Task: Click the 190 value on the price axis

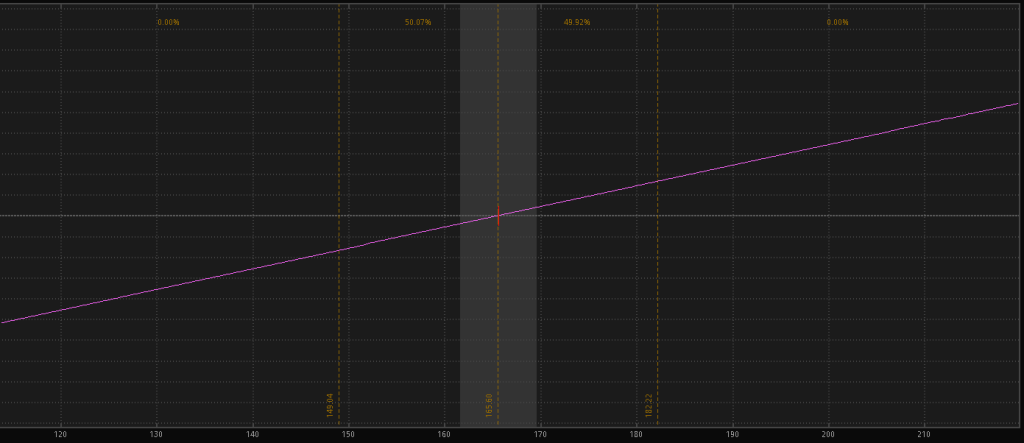Action: pyautogui.click(x=732, y=435)
